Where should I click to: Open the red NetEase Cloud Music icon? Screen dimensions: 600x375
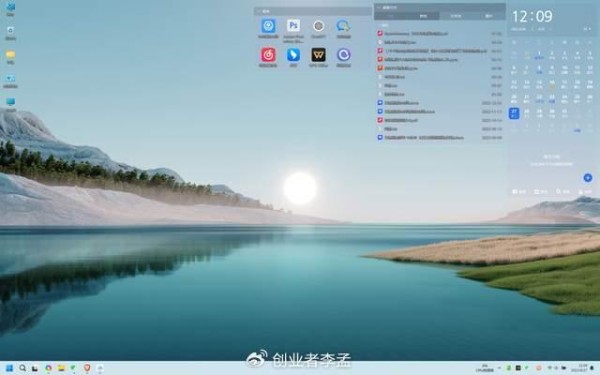(268, 55)
